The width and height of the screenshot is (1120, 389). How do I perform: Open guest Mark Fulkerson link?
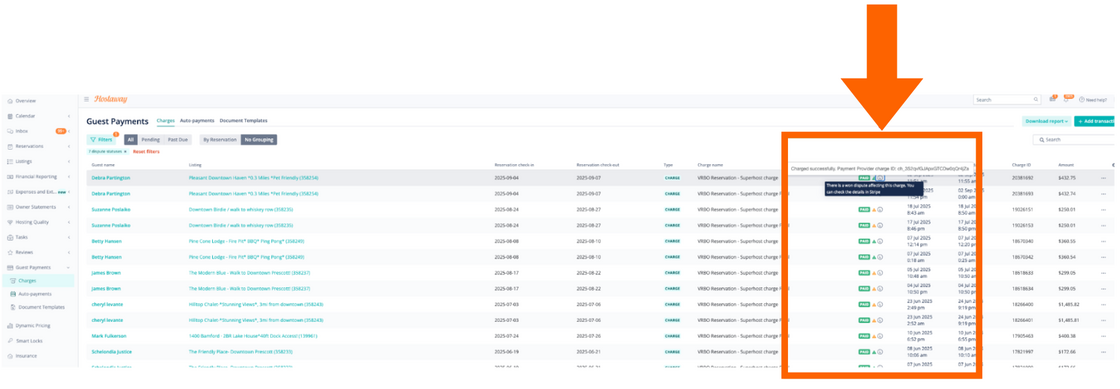click(109, 335)
